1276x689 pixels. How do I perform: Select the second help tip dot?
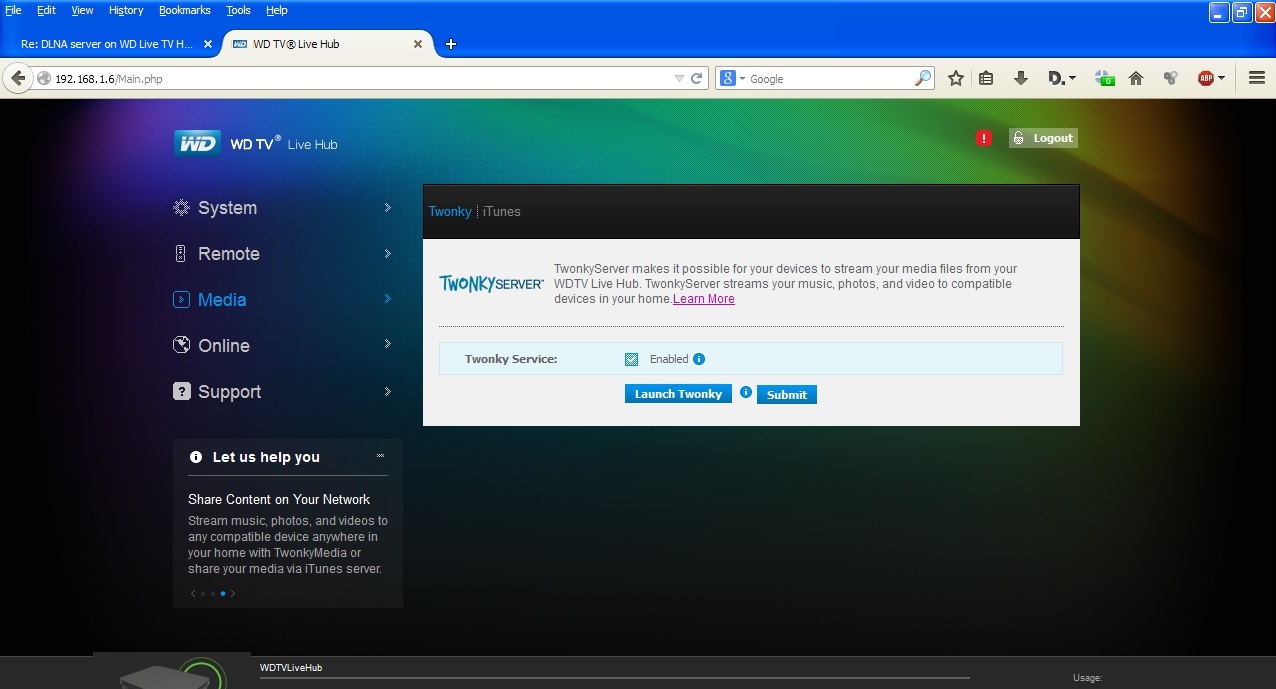212,593
